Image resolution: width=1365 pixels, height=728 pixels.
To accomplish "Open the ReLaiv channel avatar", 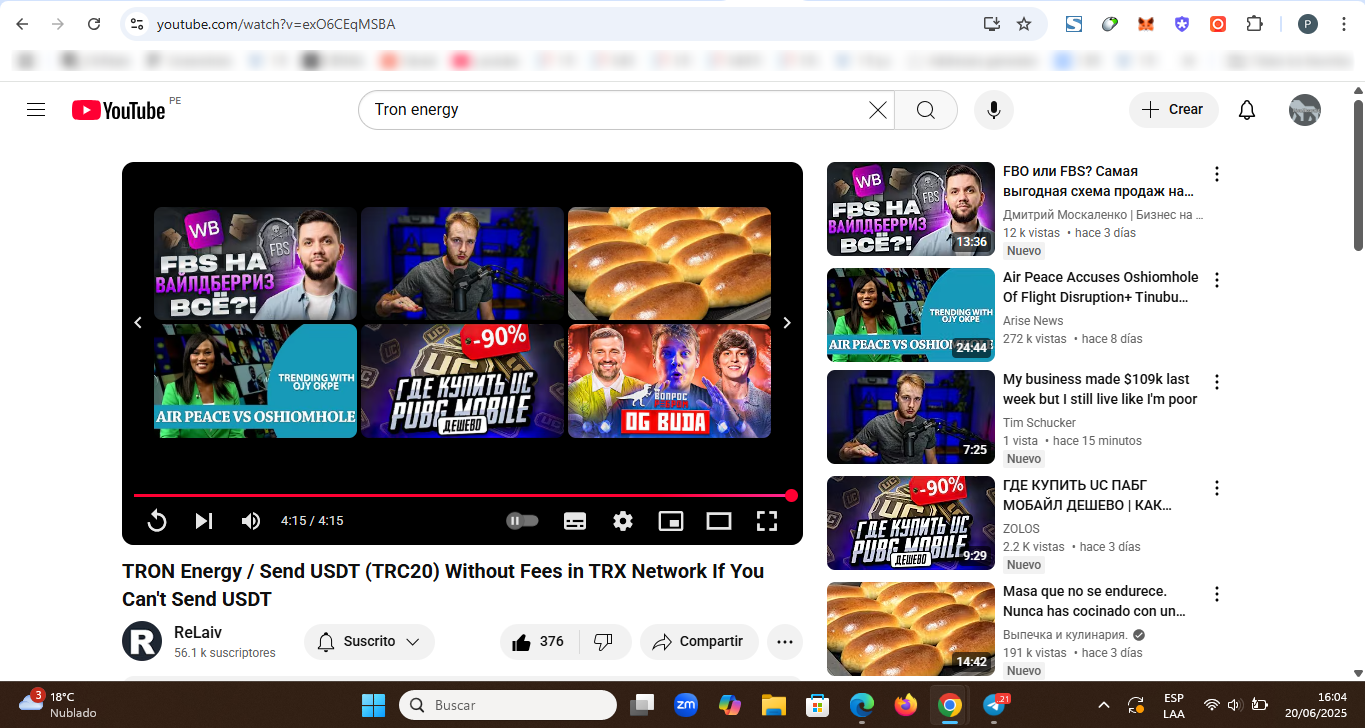I will (x=142, y=641).
